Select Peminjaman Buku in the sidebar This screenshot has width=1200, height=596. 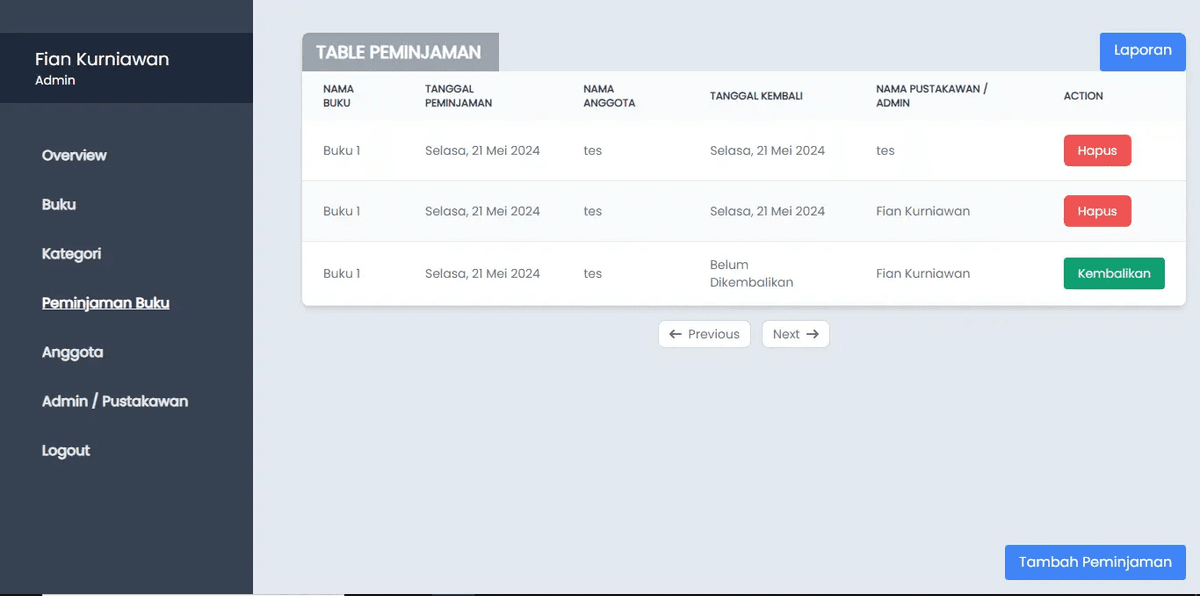coord(105,303)
